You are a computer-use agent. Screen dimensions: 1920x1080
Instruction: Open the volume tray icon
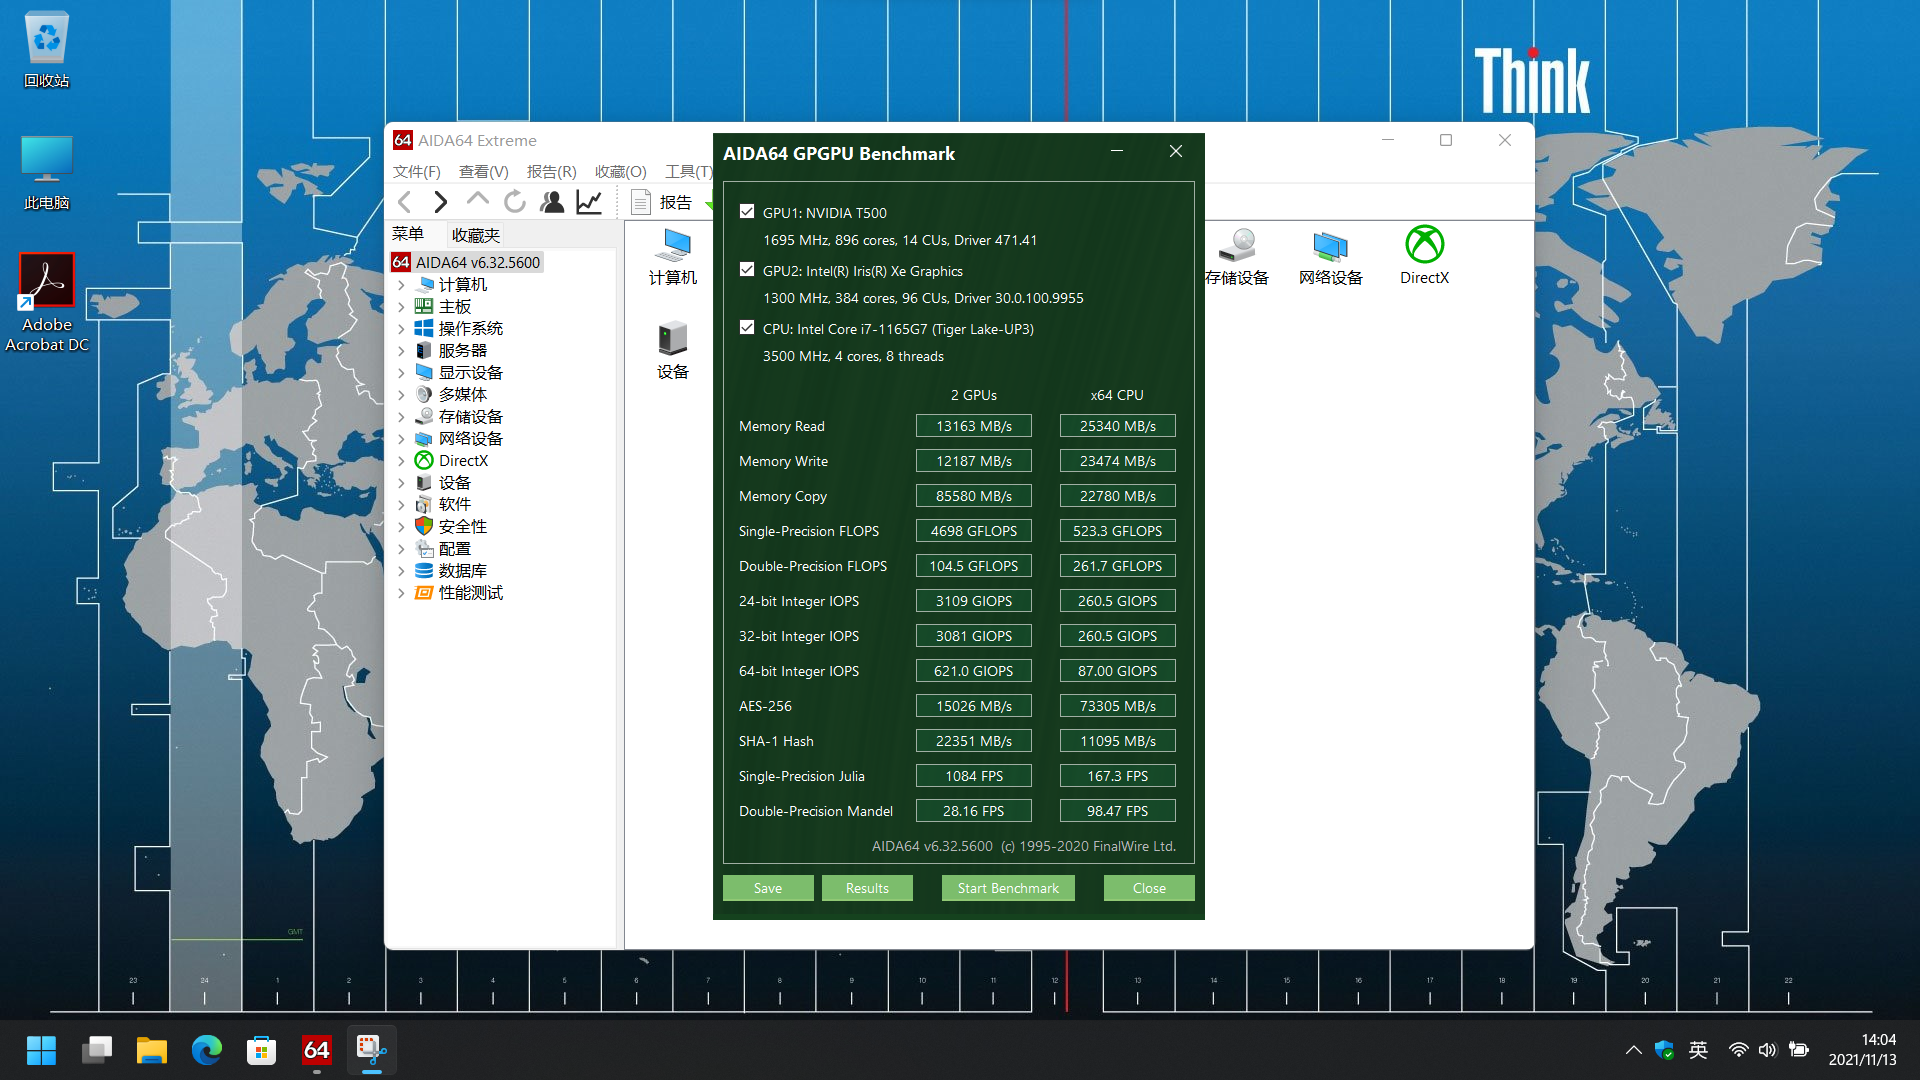pos(1768,1050)
